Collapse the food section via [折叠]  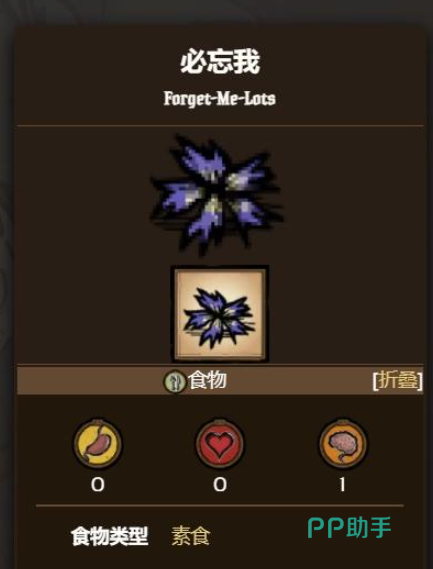(x=397, y=381)
